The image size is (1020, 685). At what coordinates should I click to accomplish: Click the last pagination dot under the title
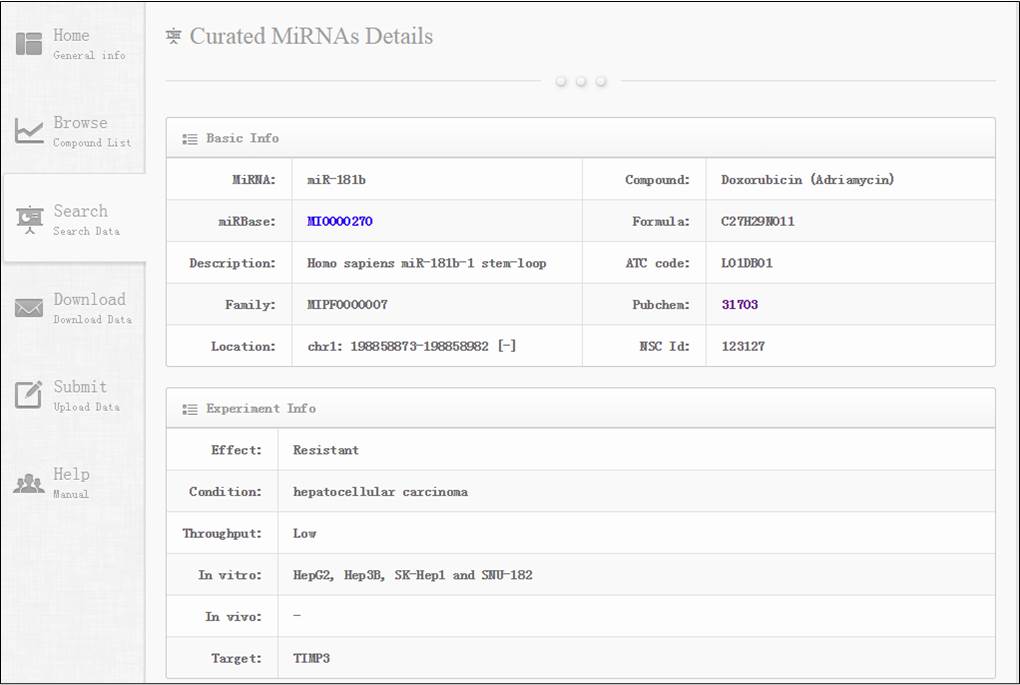pyautogui.click(x=601, y=81)
